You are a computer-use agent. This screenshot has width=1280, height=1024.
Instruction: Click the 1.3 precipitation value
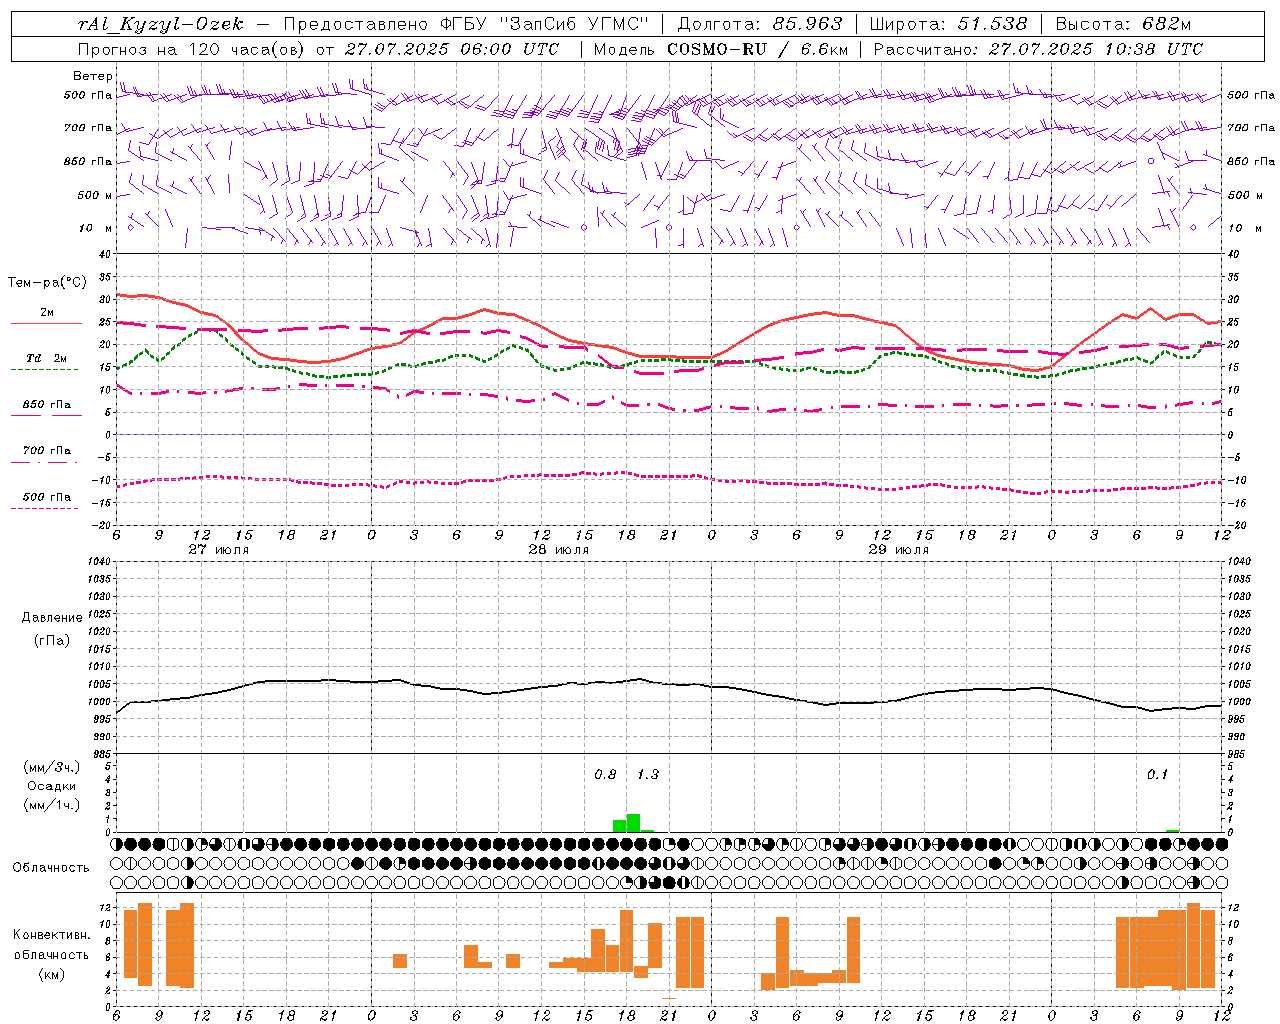point(648,775)
